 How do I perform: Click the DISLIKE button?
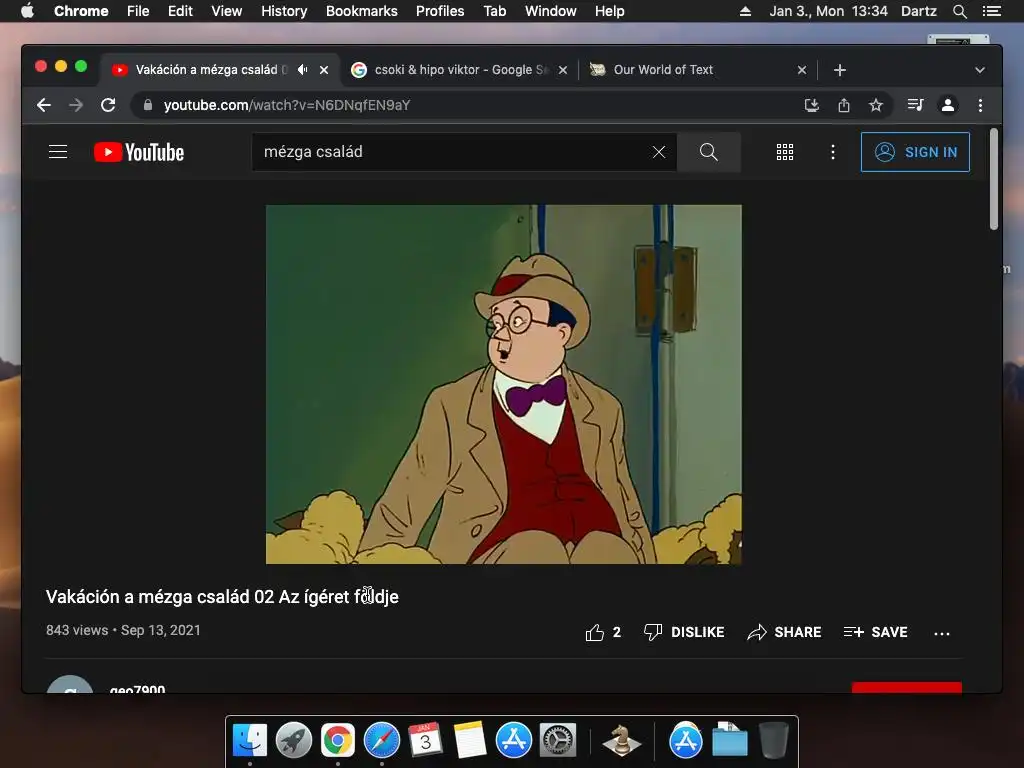click(684, 632)
